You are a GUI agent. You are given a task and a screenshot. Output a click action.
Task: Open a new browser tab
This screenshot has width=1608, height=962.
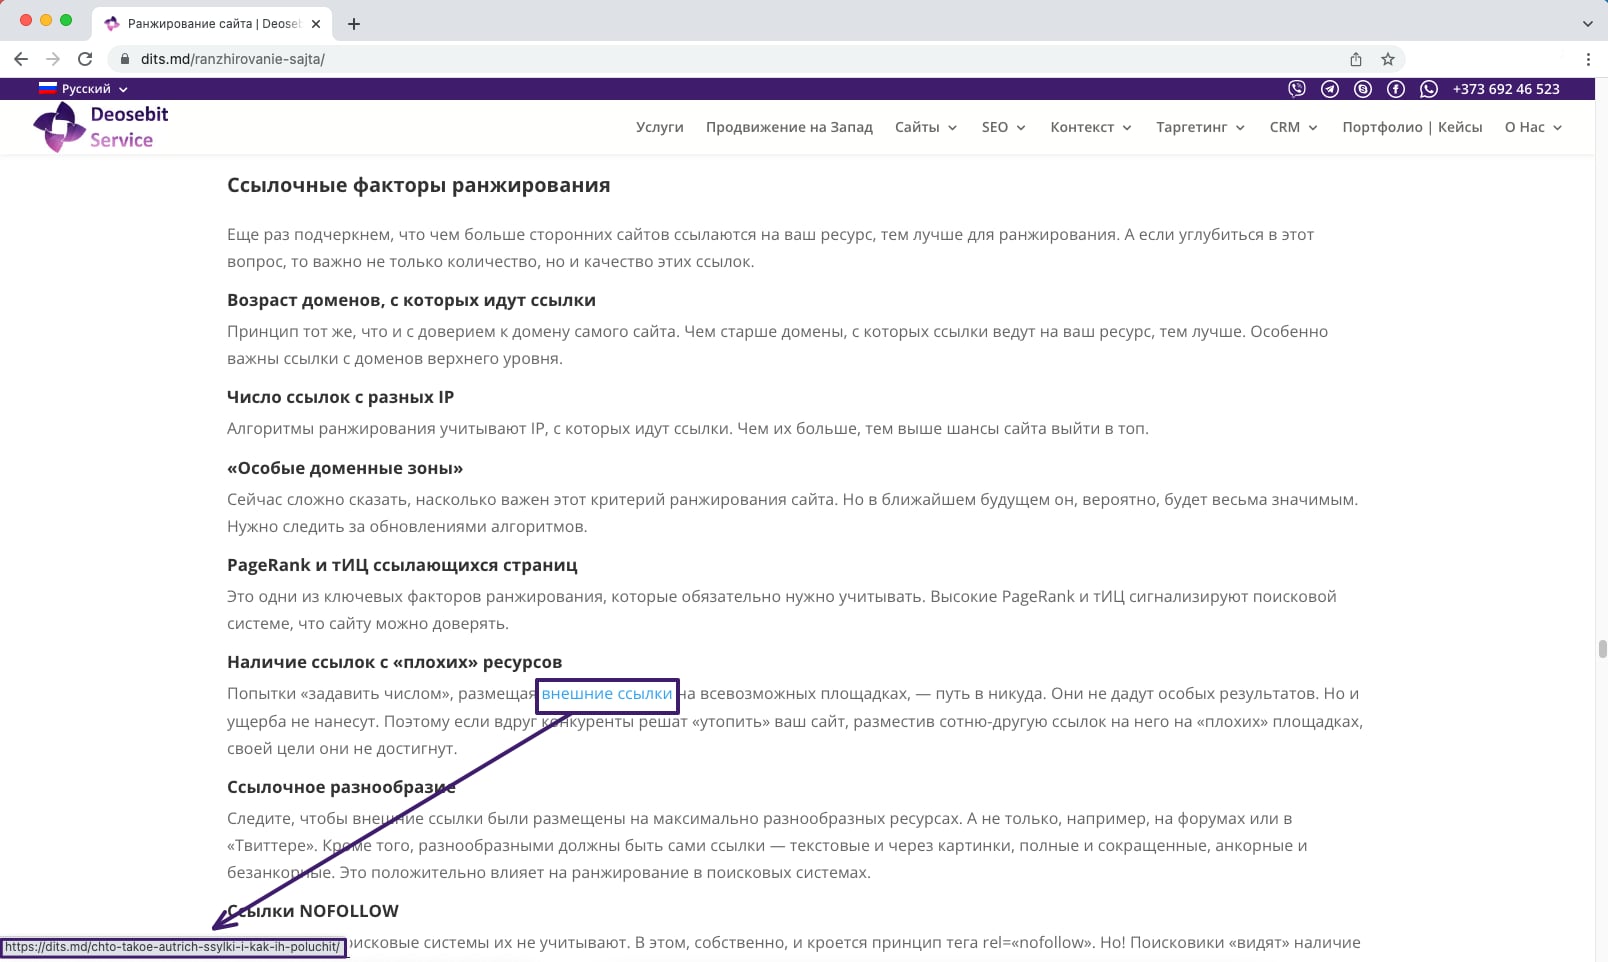click(354, 24)
